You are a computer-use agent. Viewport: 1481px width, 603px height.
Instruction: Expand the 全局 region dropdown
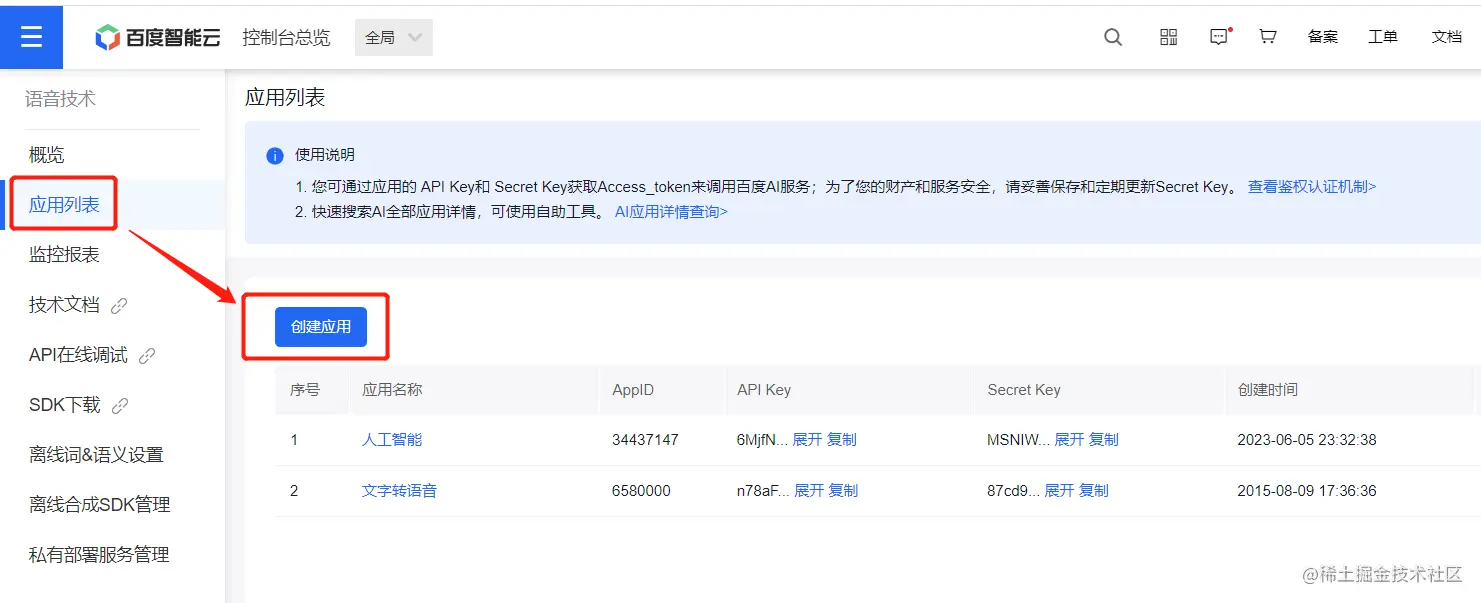[394, 37]
